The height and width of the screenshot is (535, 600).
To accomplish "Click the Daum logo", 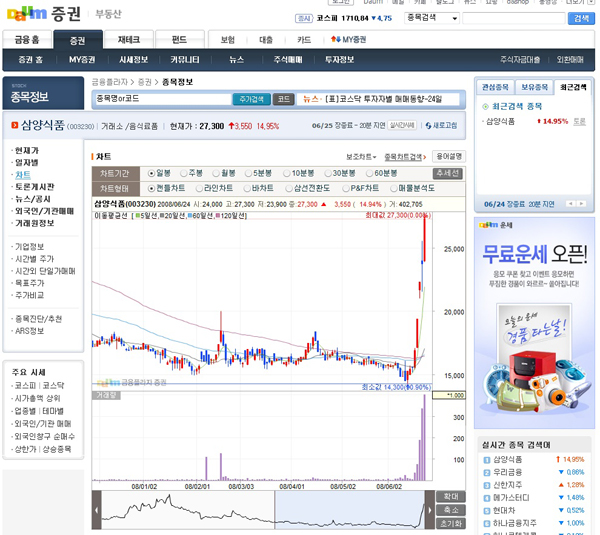I will tap(26, 14).
